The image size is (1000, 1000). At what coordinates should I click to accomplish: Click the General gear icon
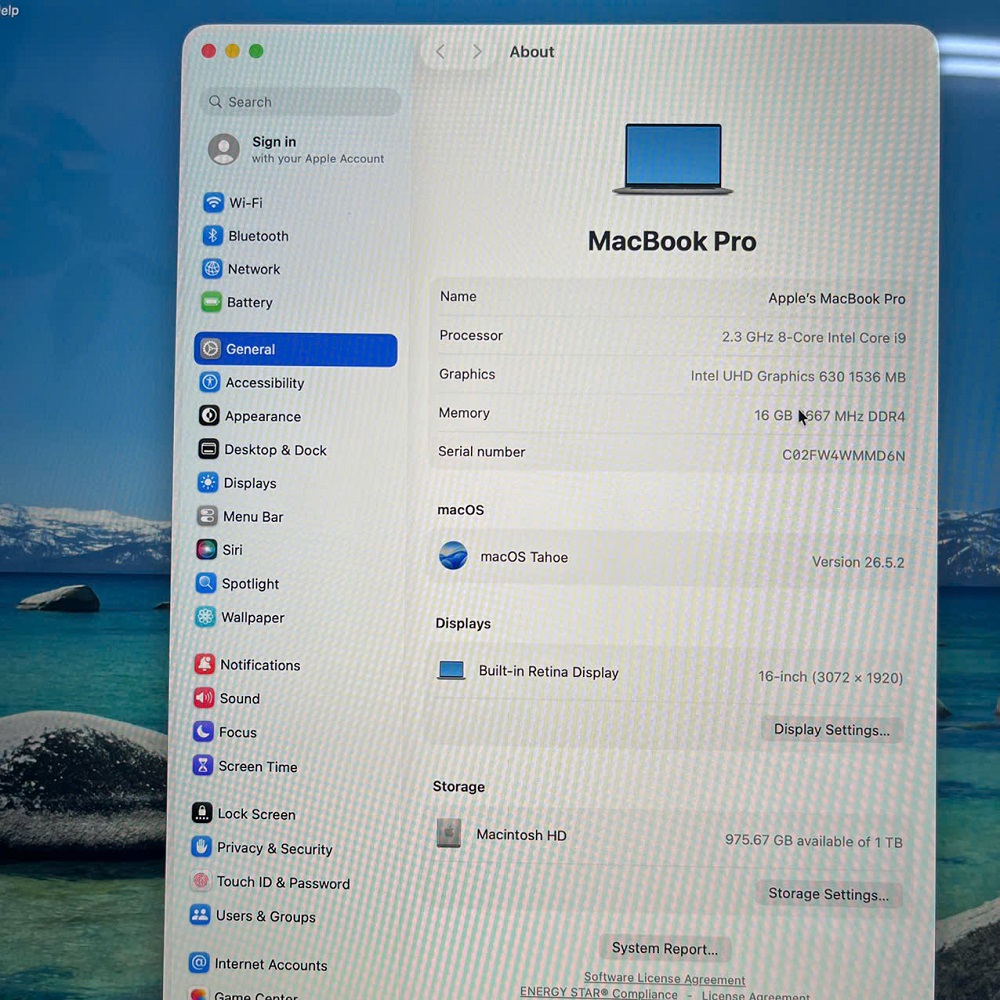coord(210,348)
